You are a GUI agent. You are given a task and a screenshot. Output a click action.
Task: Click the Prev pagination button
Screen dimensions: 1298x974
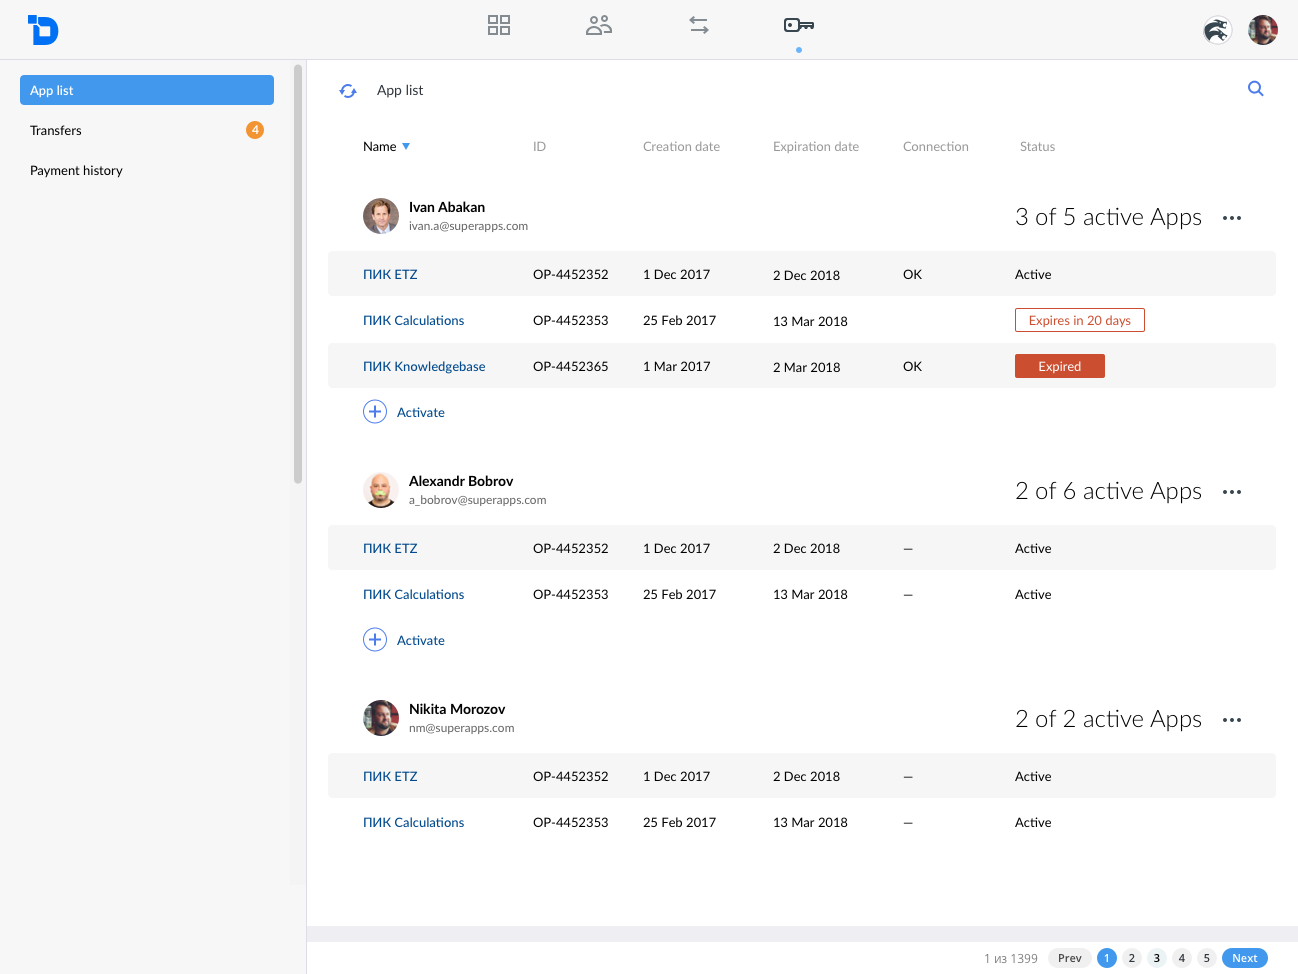pos(1070,958)
